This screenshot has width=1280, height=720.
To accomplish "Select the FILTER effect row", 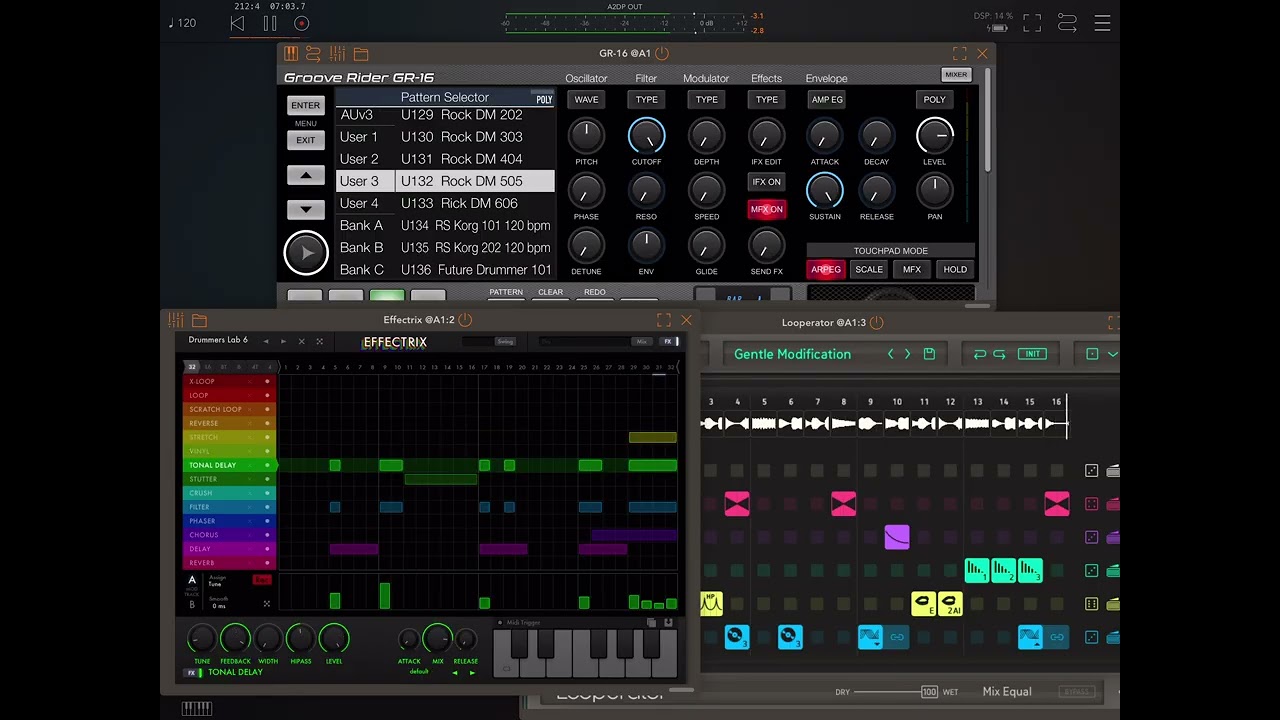I will click(230, 507).
